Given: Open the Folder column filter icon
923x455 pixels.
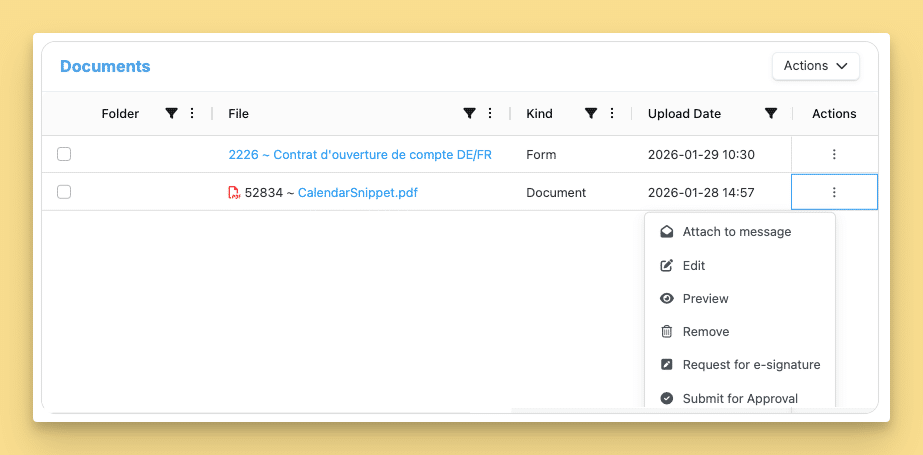Looking at the screenshot, I should pyautogui.click(x=171, y=114).
